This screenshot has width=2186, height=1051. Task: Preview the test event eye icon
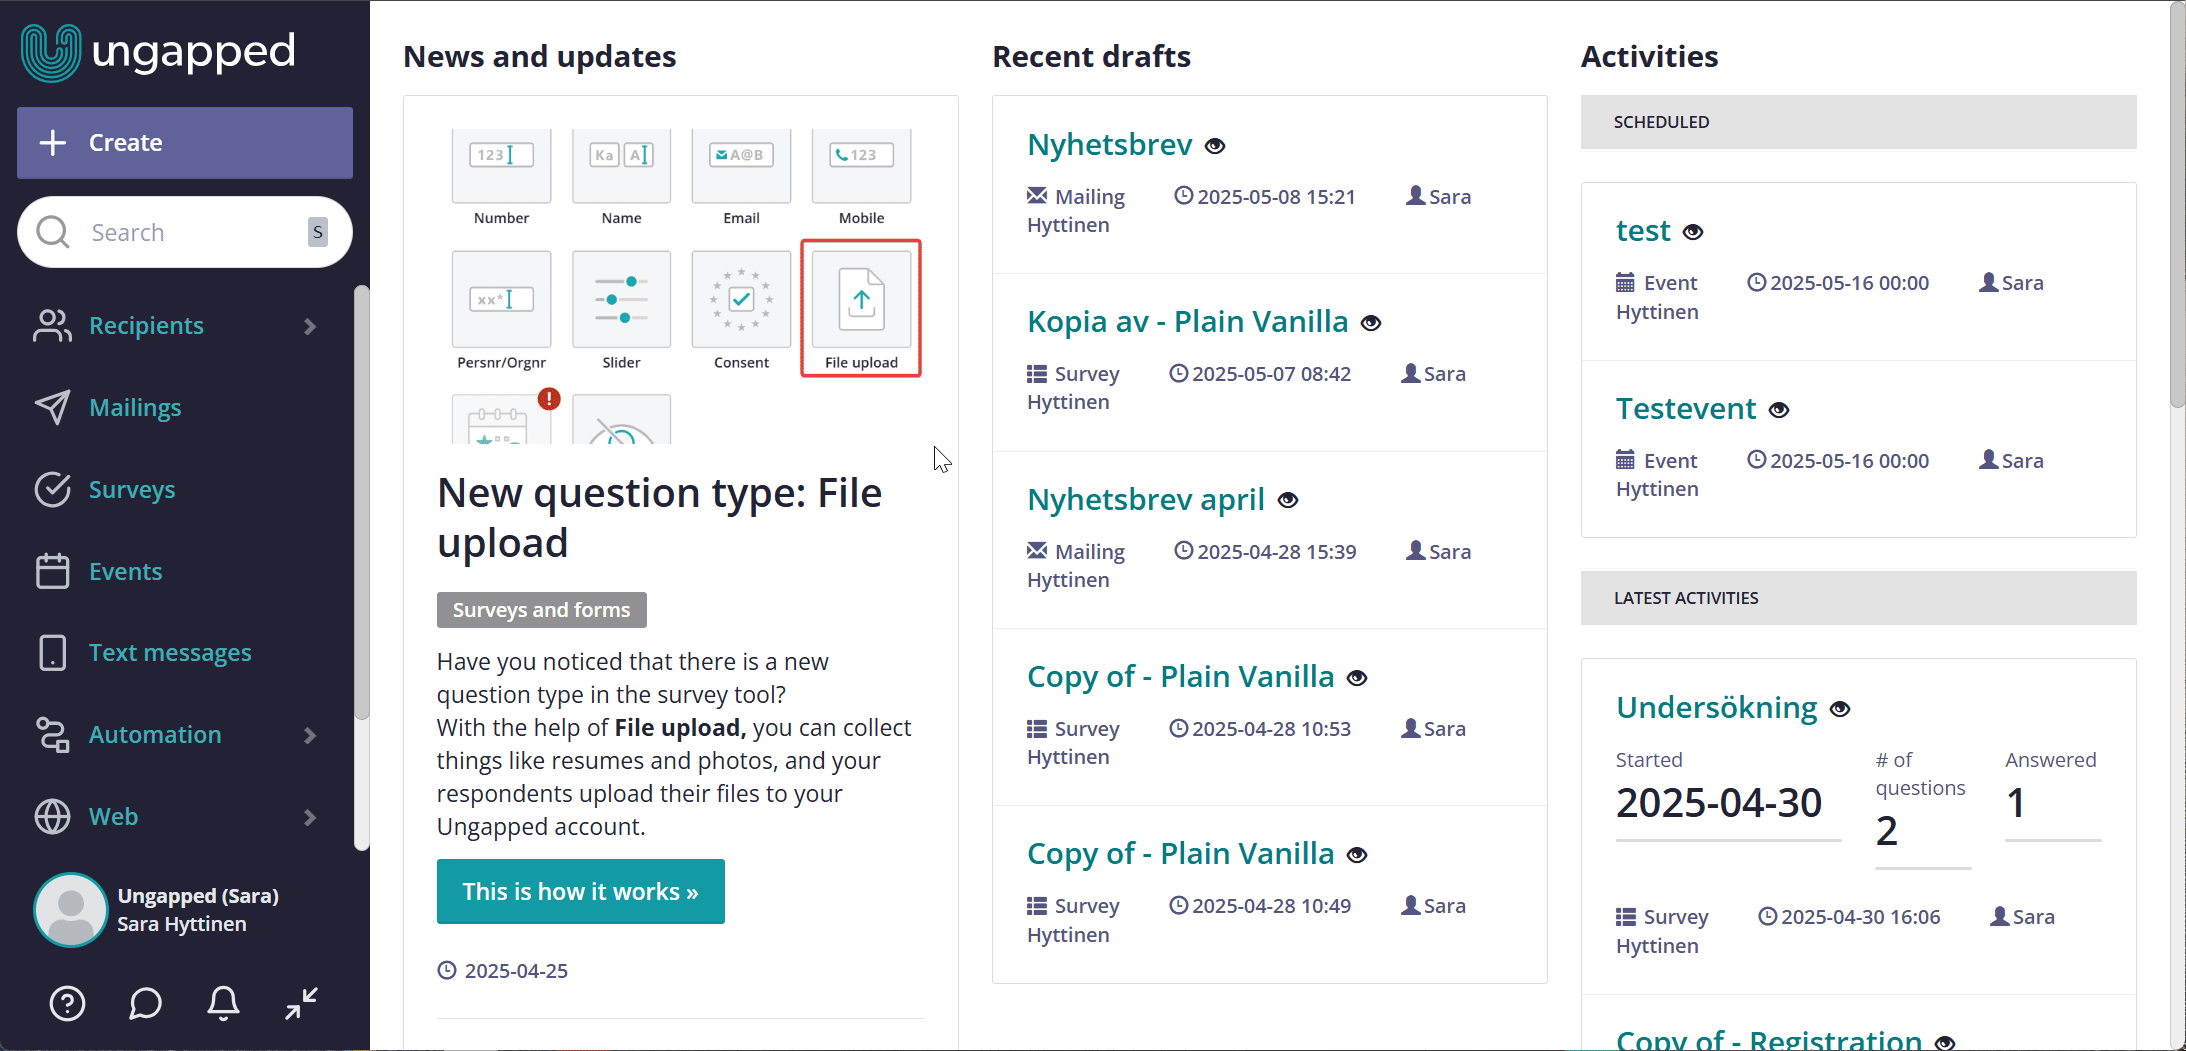pos(1693,232)
